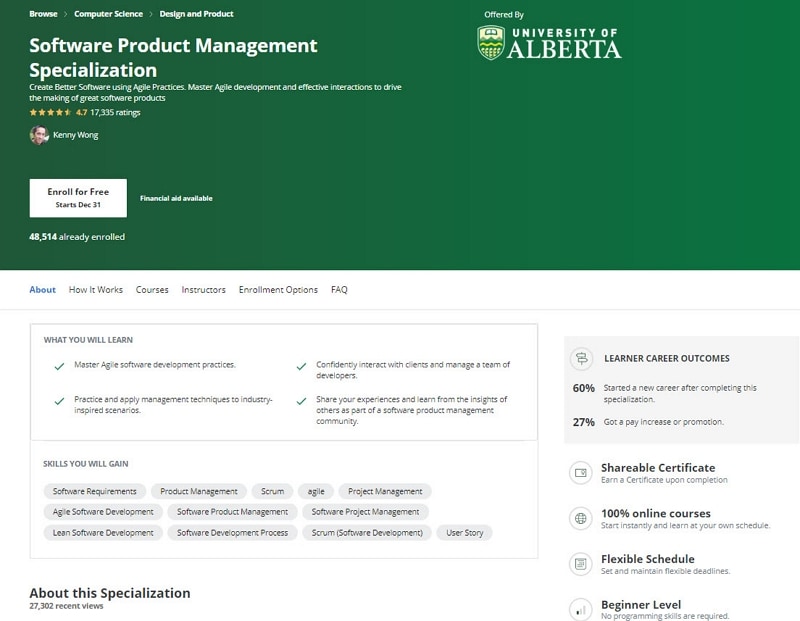The width and height of the screenshot is (800, 621).
Task: Open the Design and Product breadcrumb
Action: (196, 14)
